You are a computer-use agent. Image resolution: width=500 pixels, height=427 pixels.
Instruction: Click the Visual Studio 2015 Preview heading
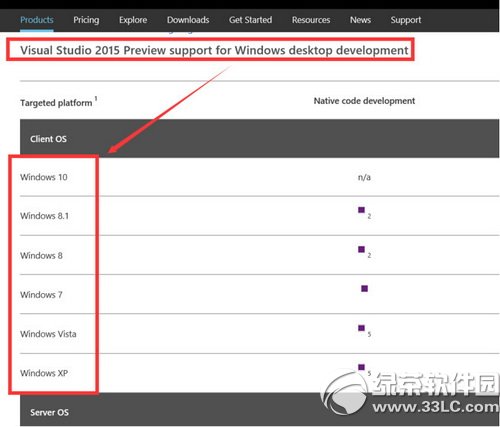(214, 50)
